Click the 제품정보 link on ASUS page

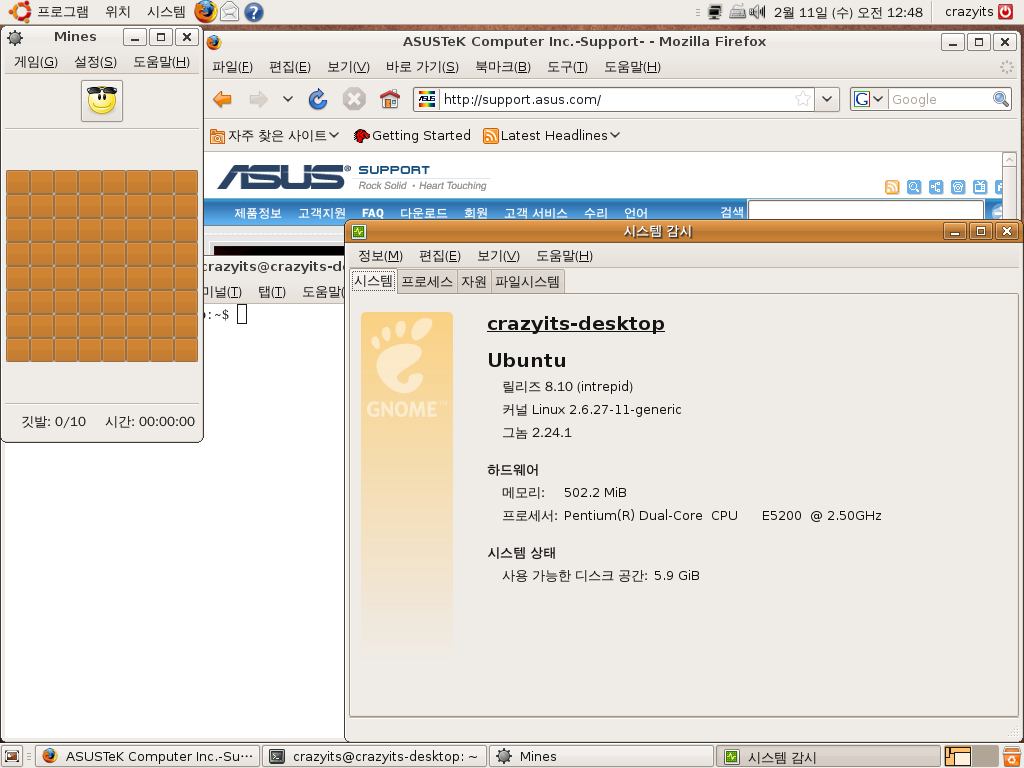click(257, 213)
